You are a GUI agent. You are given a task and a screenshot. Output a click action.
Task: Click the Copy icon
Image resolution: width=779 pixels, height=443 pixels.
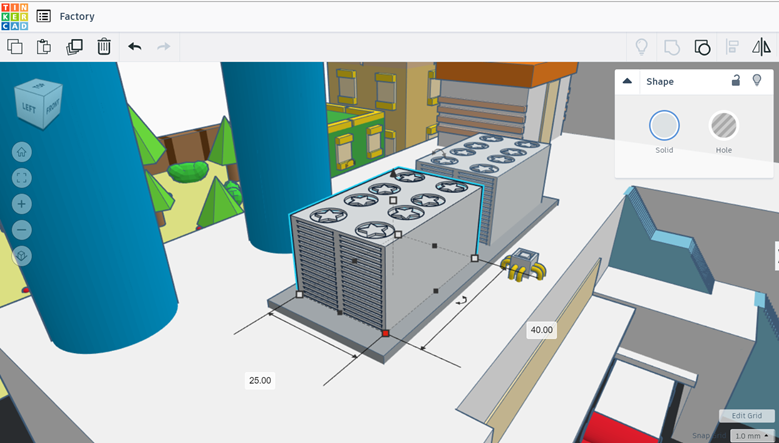(15, 47)
